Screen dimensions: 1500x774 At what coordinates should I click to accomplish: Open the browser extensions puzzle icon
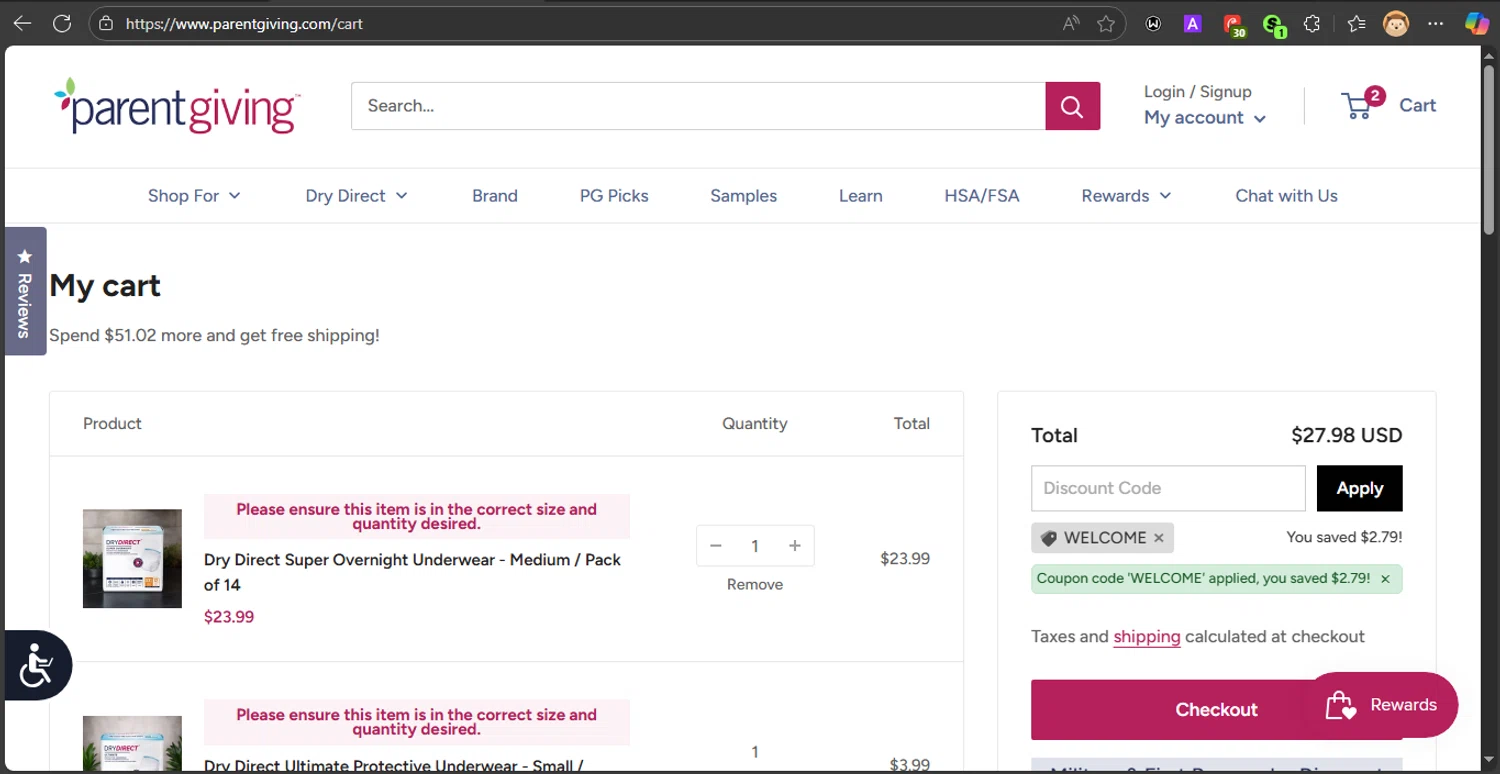click(x=1312, y=23)
